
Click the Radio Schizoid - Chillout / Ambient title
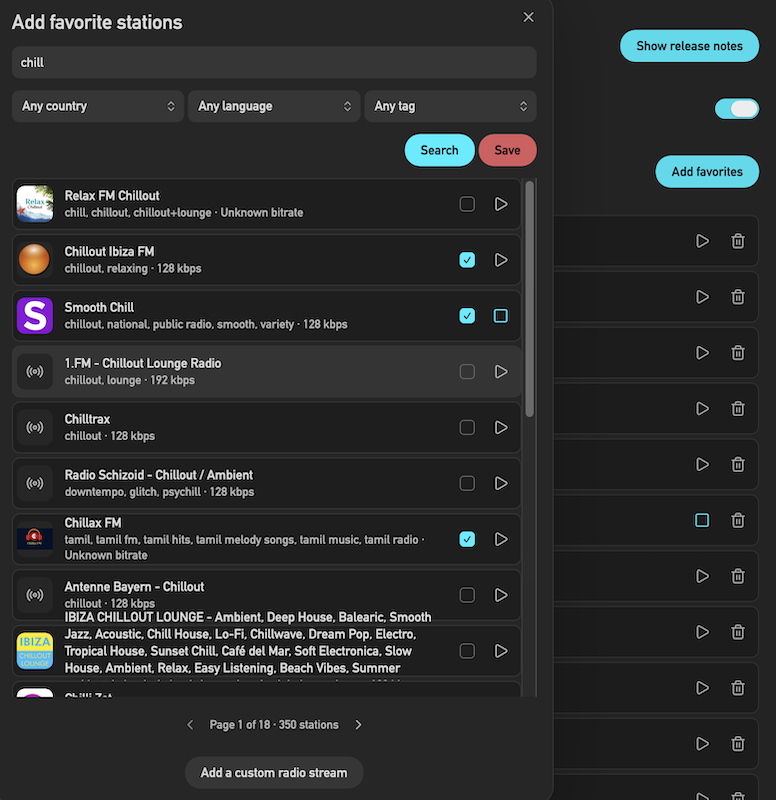pos(159,475)
